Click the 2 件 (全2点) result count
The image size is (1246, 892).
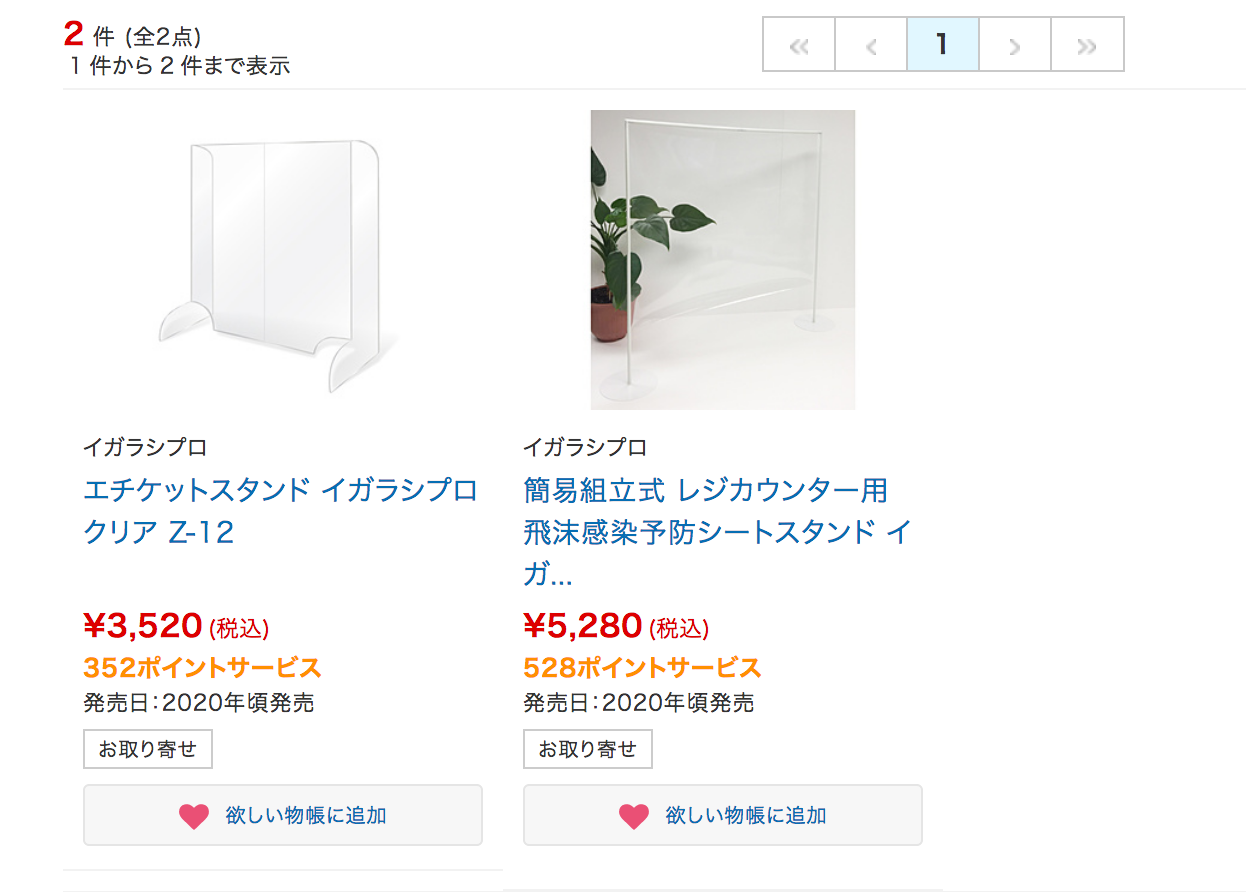pos(132,36)
